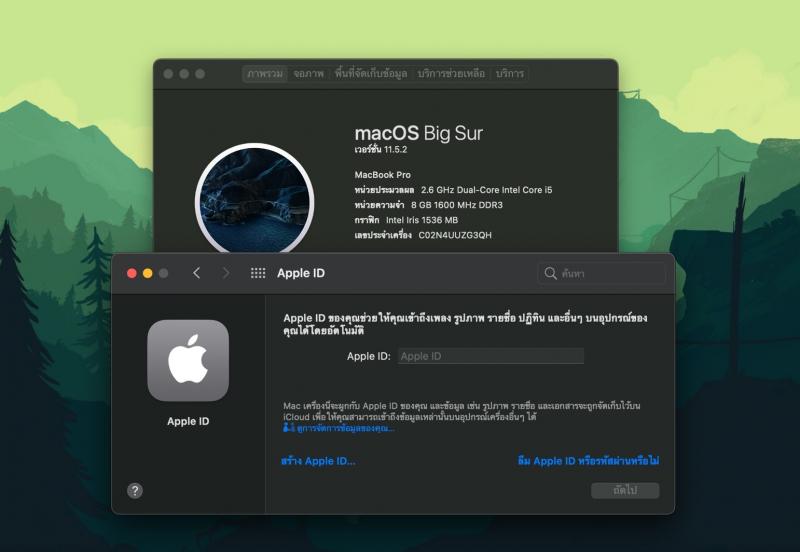This screenshot has height=552, width=800.
Task: Open the พื้นที่จัดเก็บข้อมูล tab
Action: tap(371, 73)
